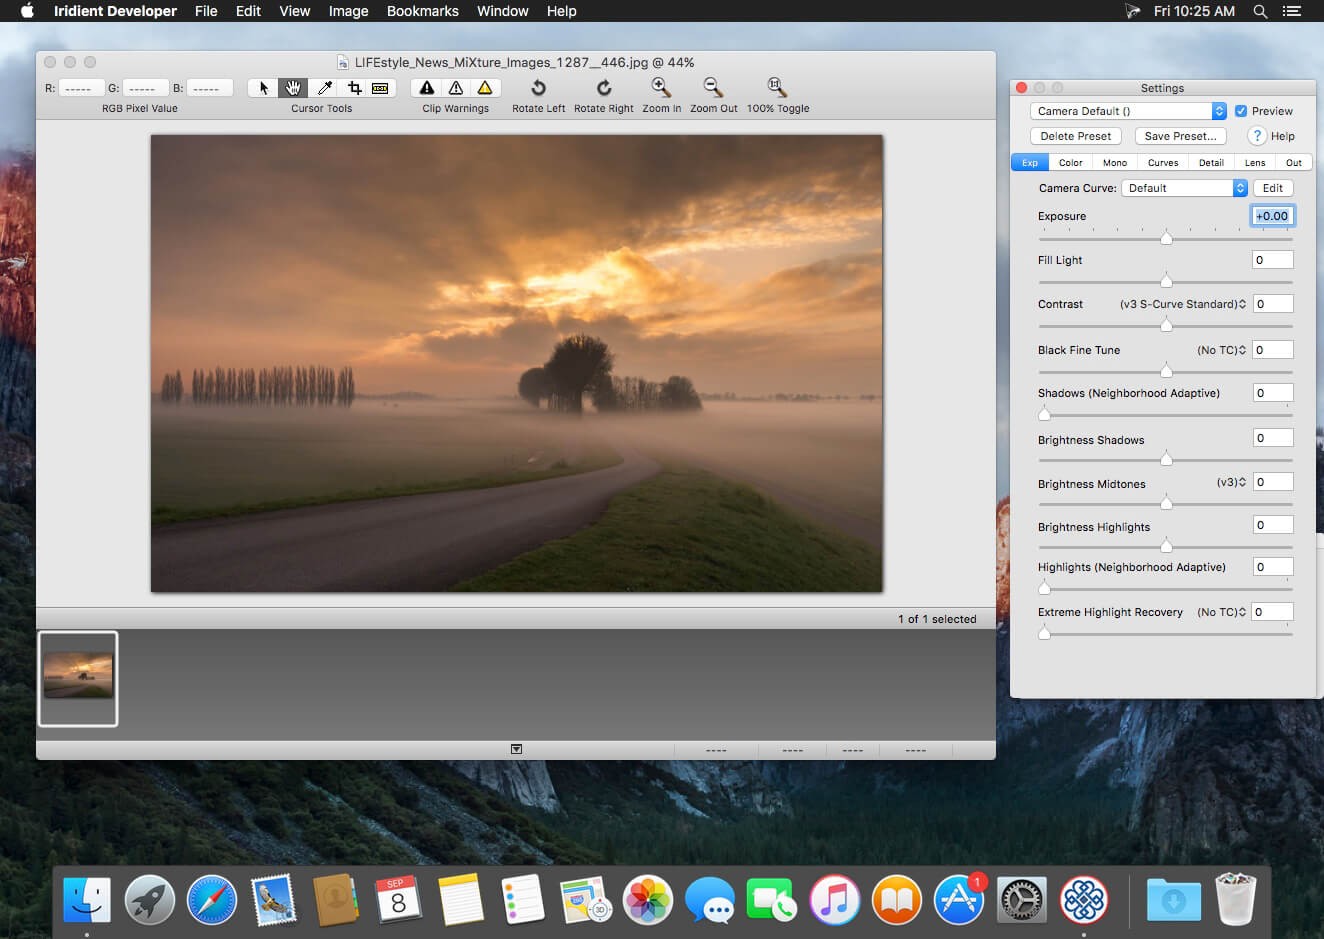
Task: Open the Help question mark in Settings
Action: coord(1256,136)
